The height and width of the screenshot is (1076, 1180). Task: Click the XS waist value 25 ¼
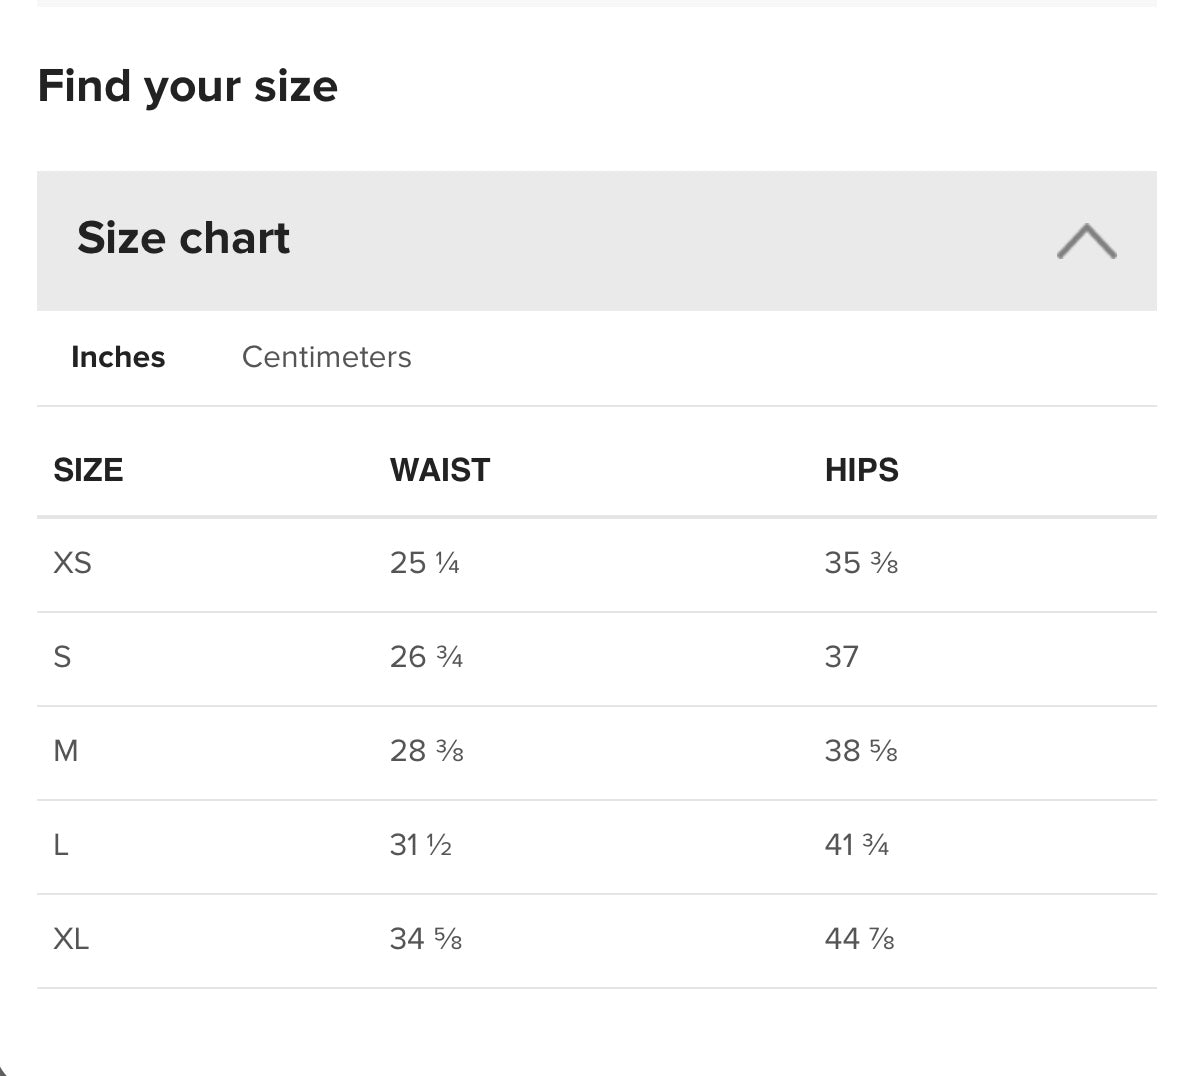point(425,563)
